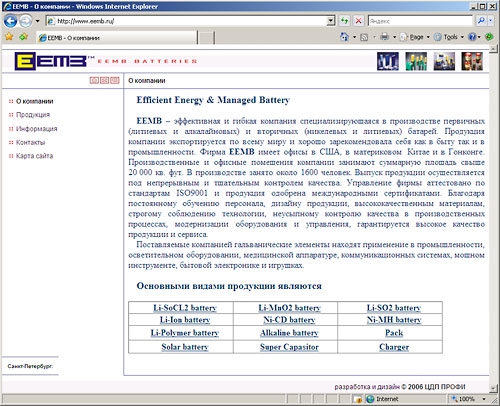Image resolution: width=500 pixels, height=406 pixels.
Task: Click into the Яндекс search box
Action: click(x=421, y=21)
